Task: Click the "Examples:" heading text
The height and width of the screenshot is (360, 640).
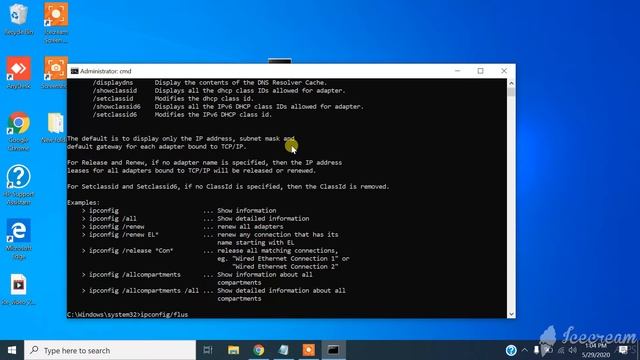Action: [x=83, y=202]
